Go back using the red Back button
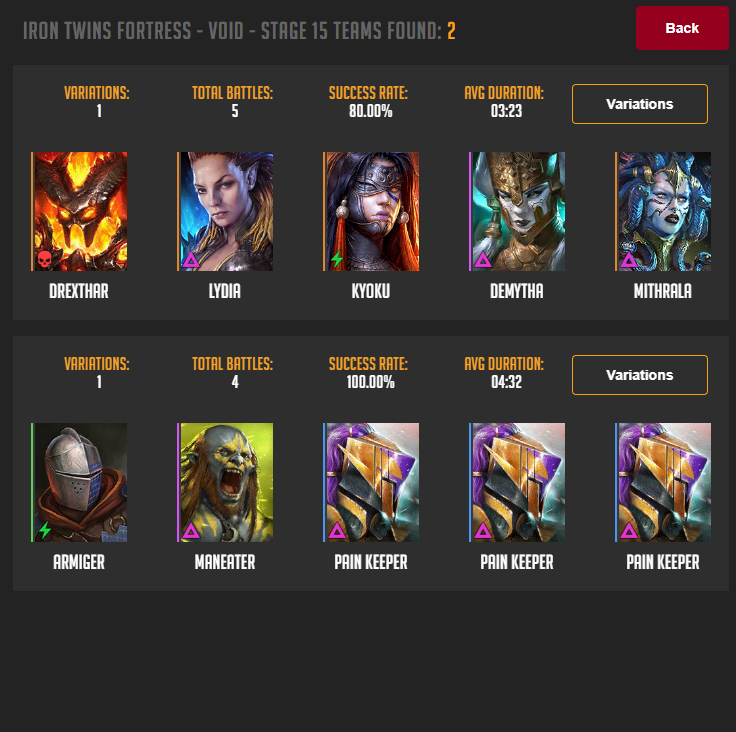 pyautogui.click(x=682, y=28)
